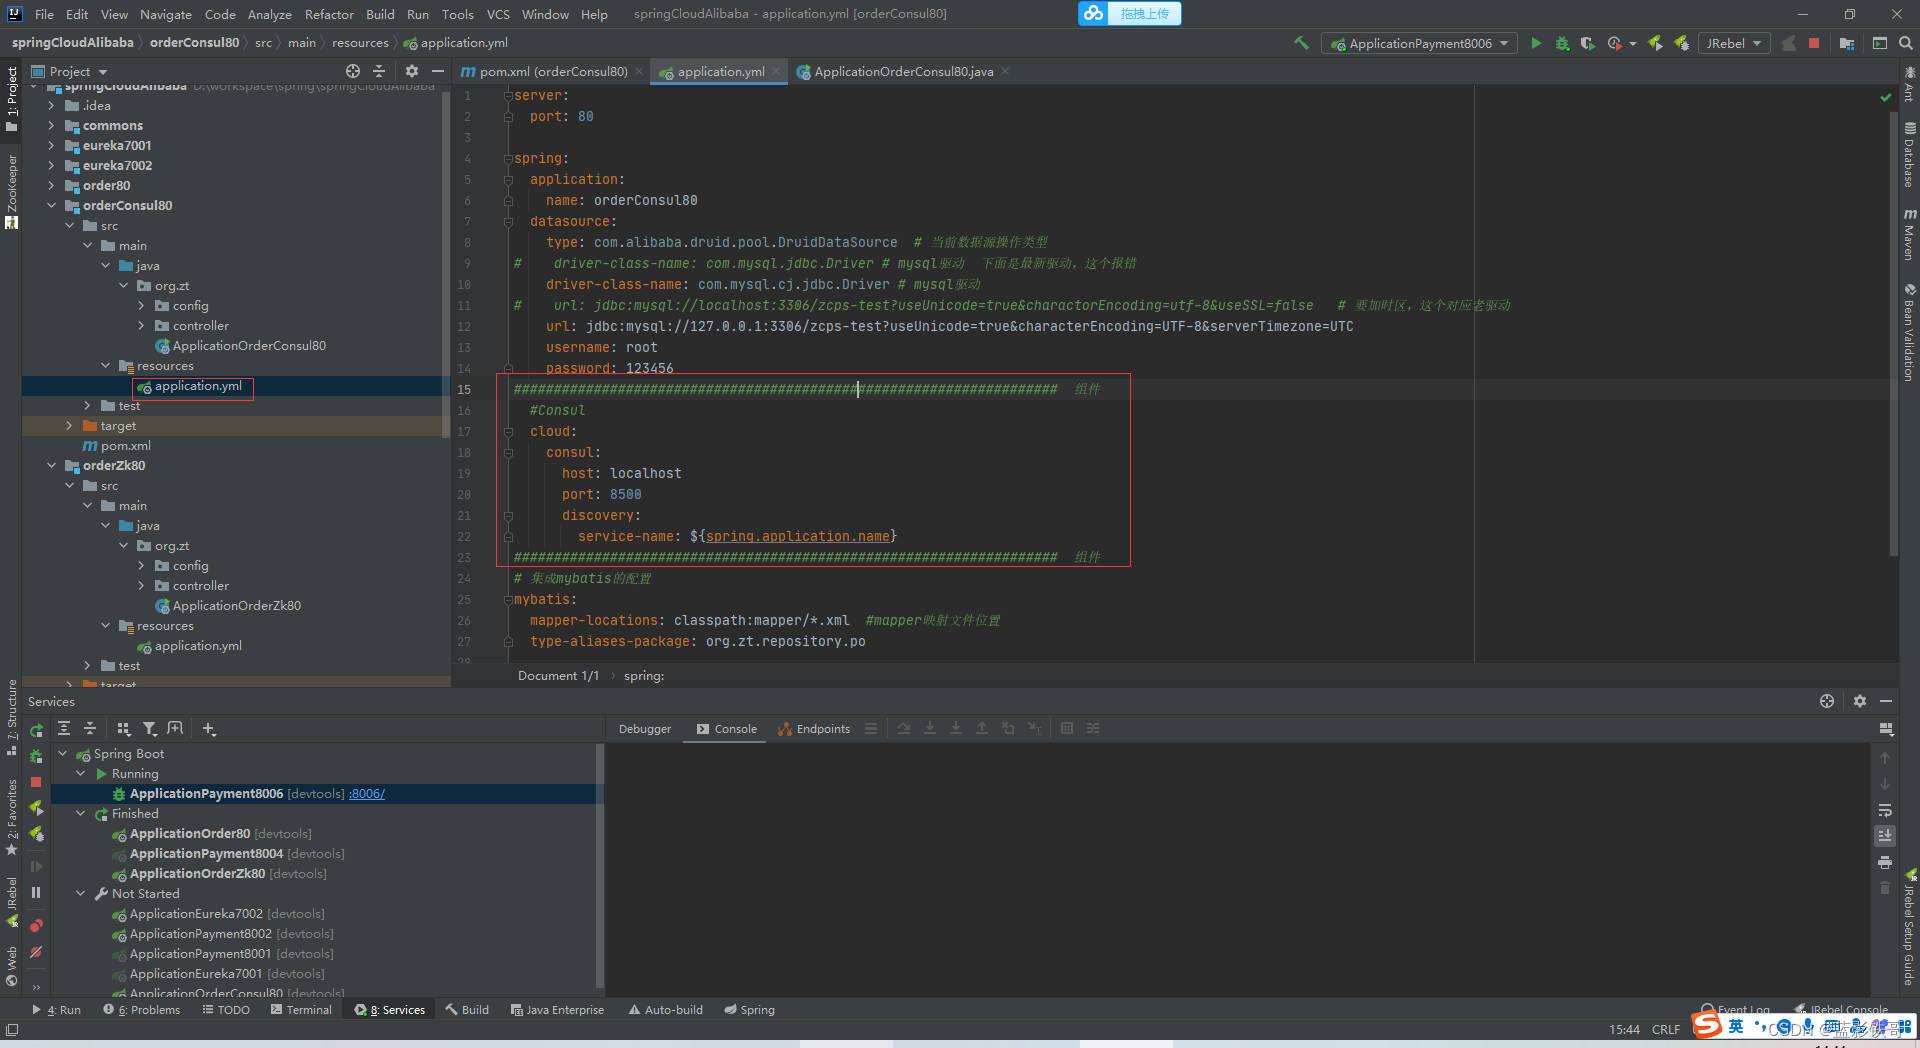The width and height of the screenshot is (1920, 1048).
Task: Open Group By icon in Services
Action: coord(124,729)
